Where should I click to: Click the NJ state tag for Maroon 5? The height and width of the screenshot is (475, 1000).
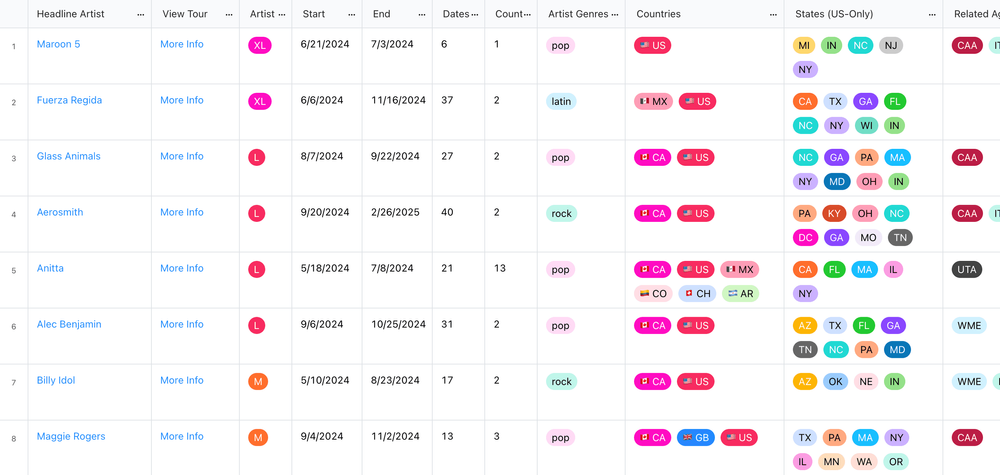pyautogui.click(x=891, y=45)
